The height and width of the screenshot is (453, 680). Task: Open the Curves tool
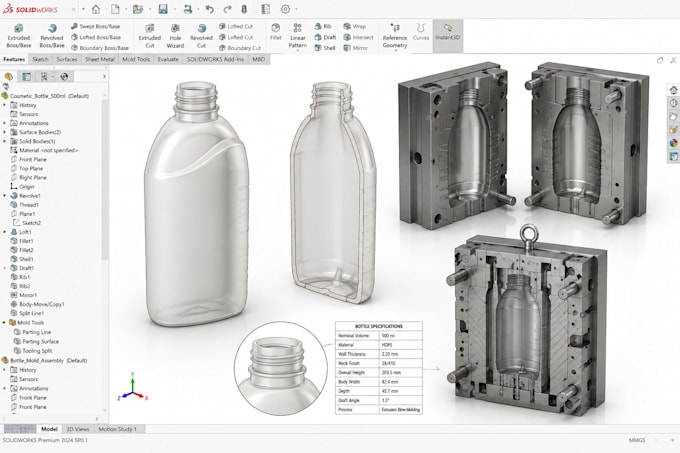[x=421, y=32]
